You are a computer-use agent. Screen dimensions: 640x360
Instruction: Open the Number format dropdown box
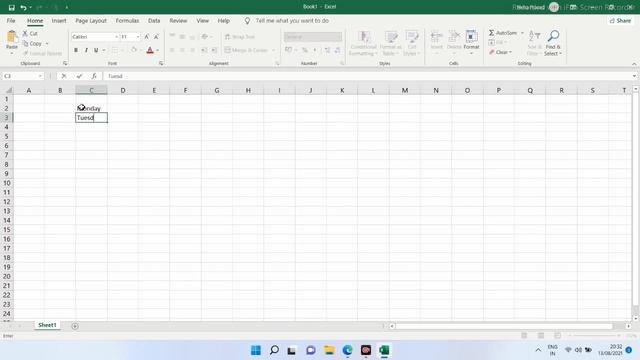pos(313,37)
